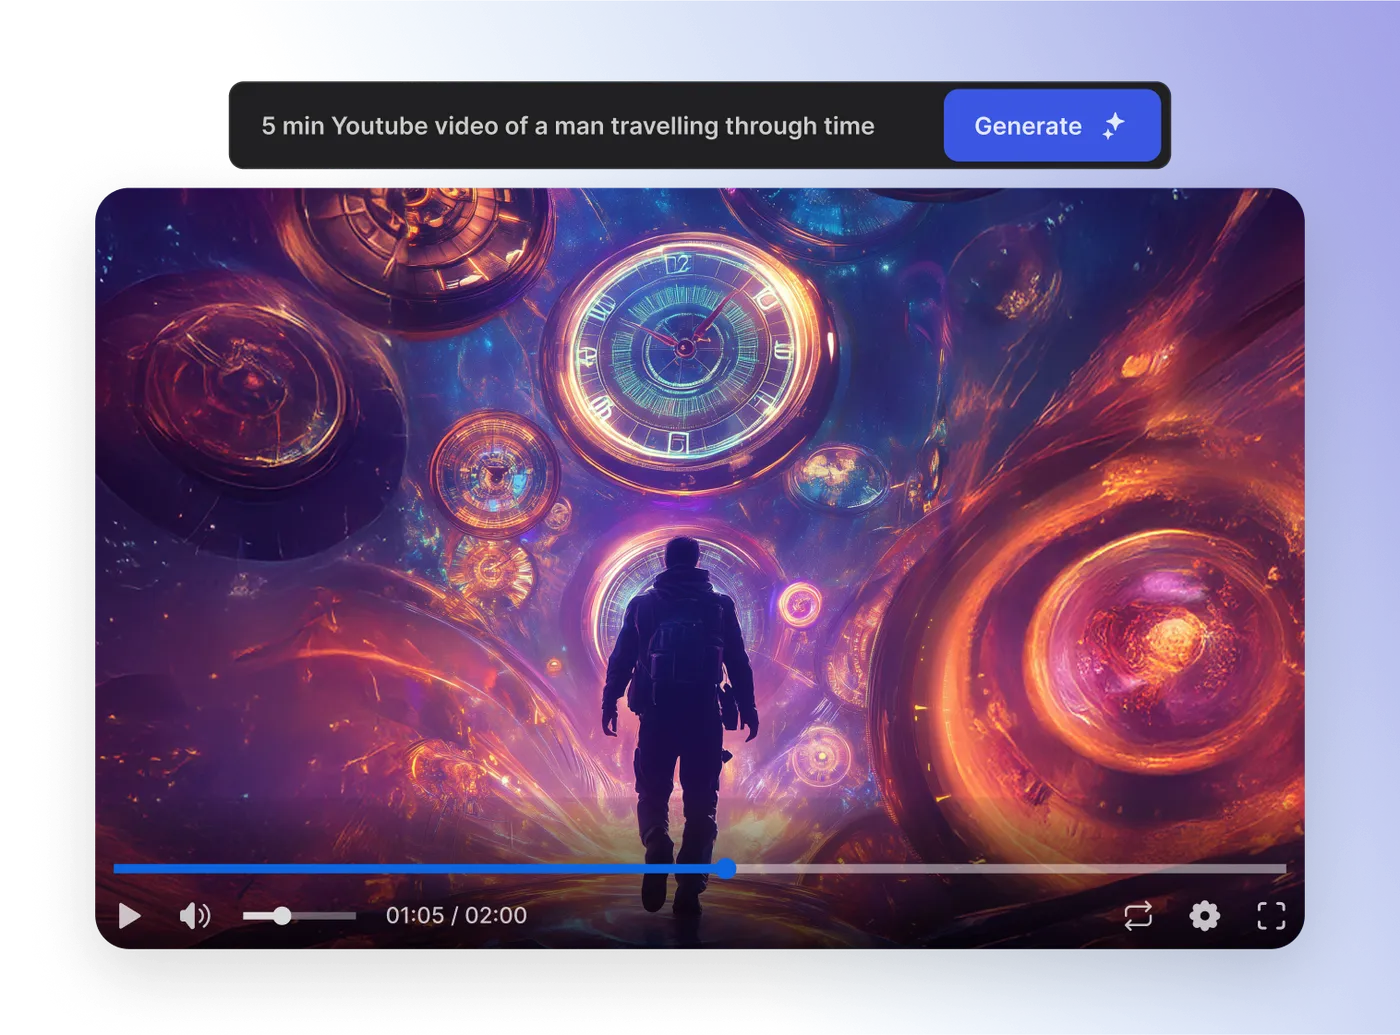The width and height of the screenshot is (1400, 1035).
Task: Raise volume by clicking the grey volume track
Action: tap(325, 915)
